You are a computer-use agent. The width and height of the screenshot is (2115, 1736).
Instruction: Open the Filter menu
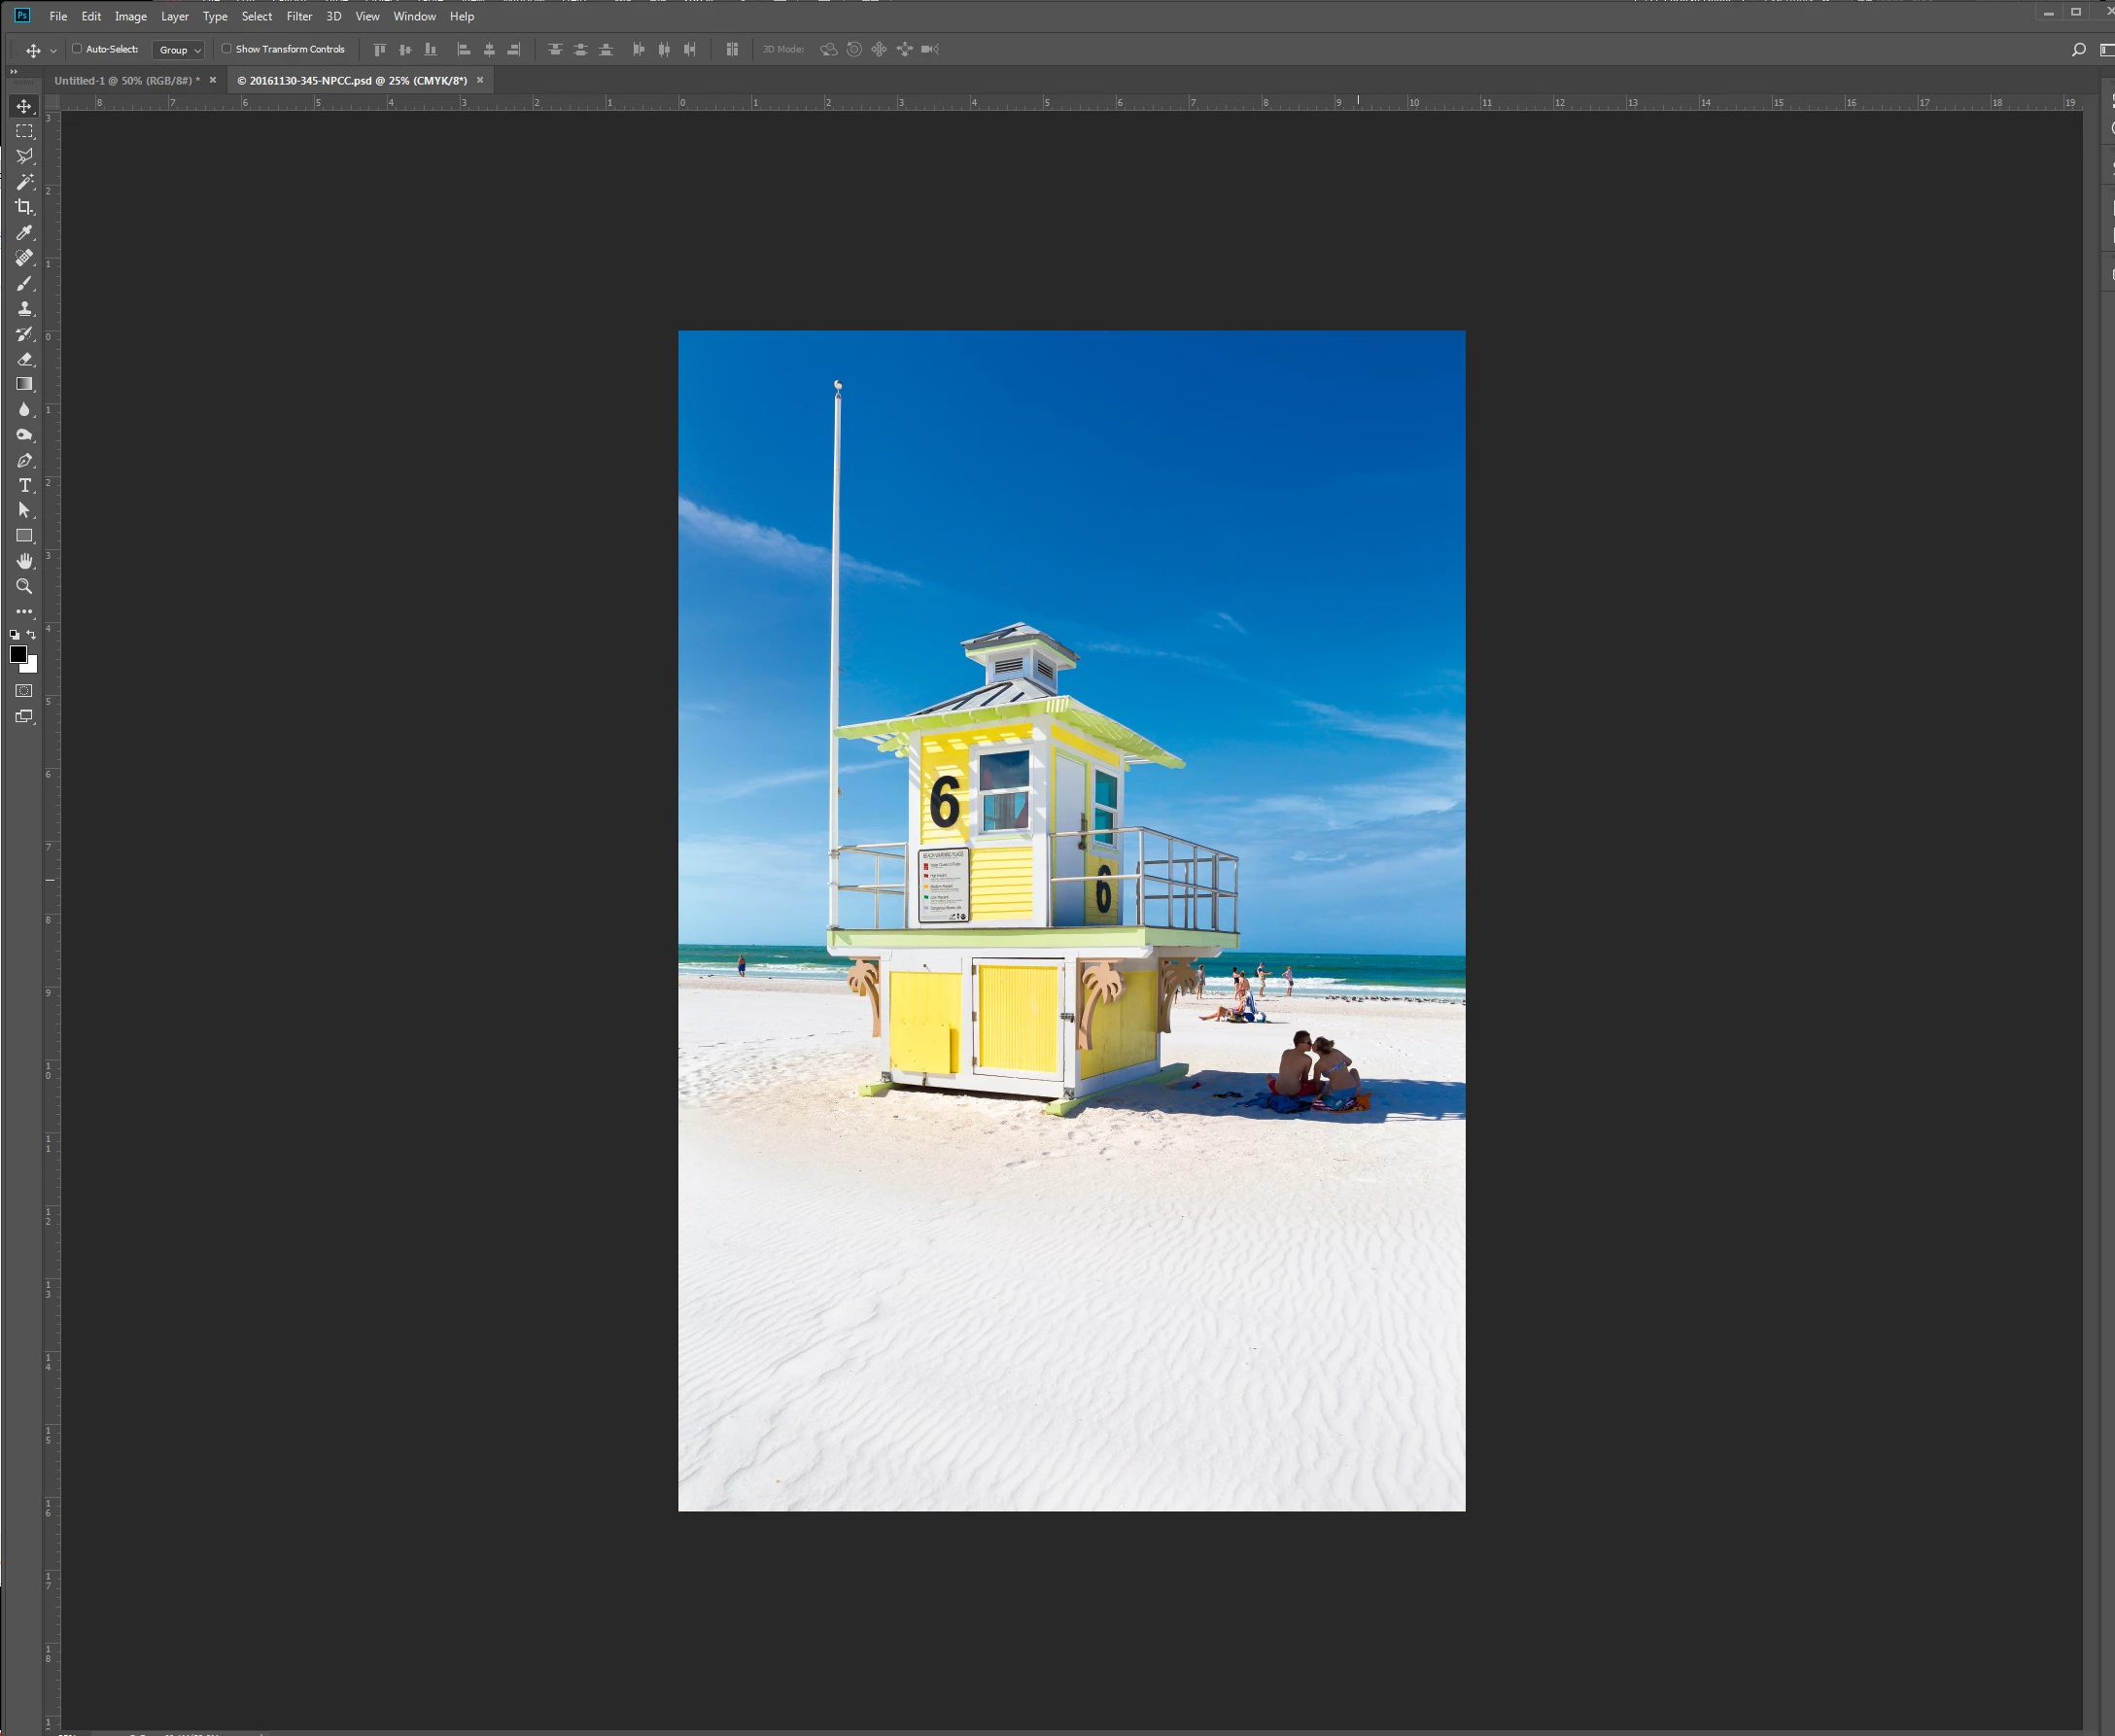point(299,16)
